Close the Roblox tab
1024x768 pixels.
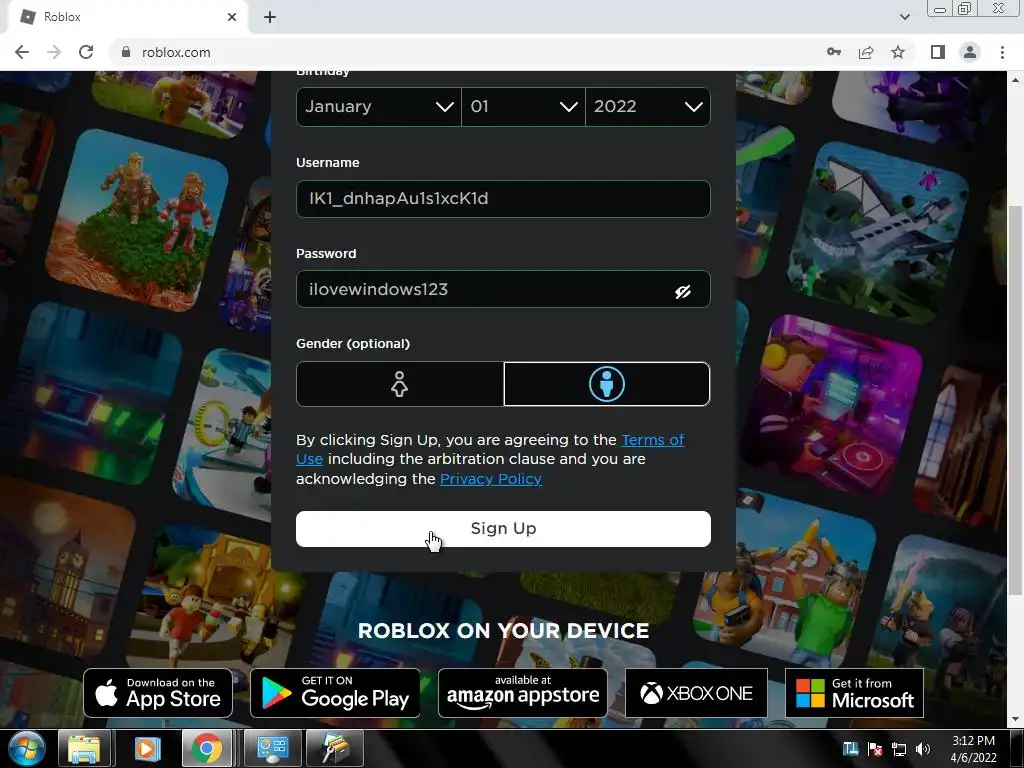coord(232,17)
